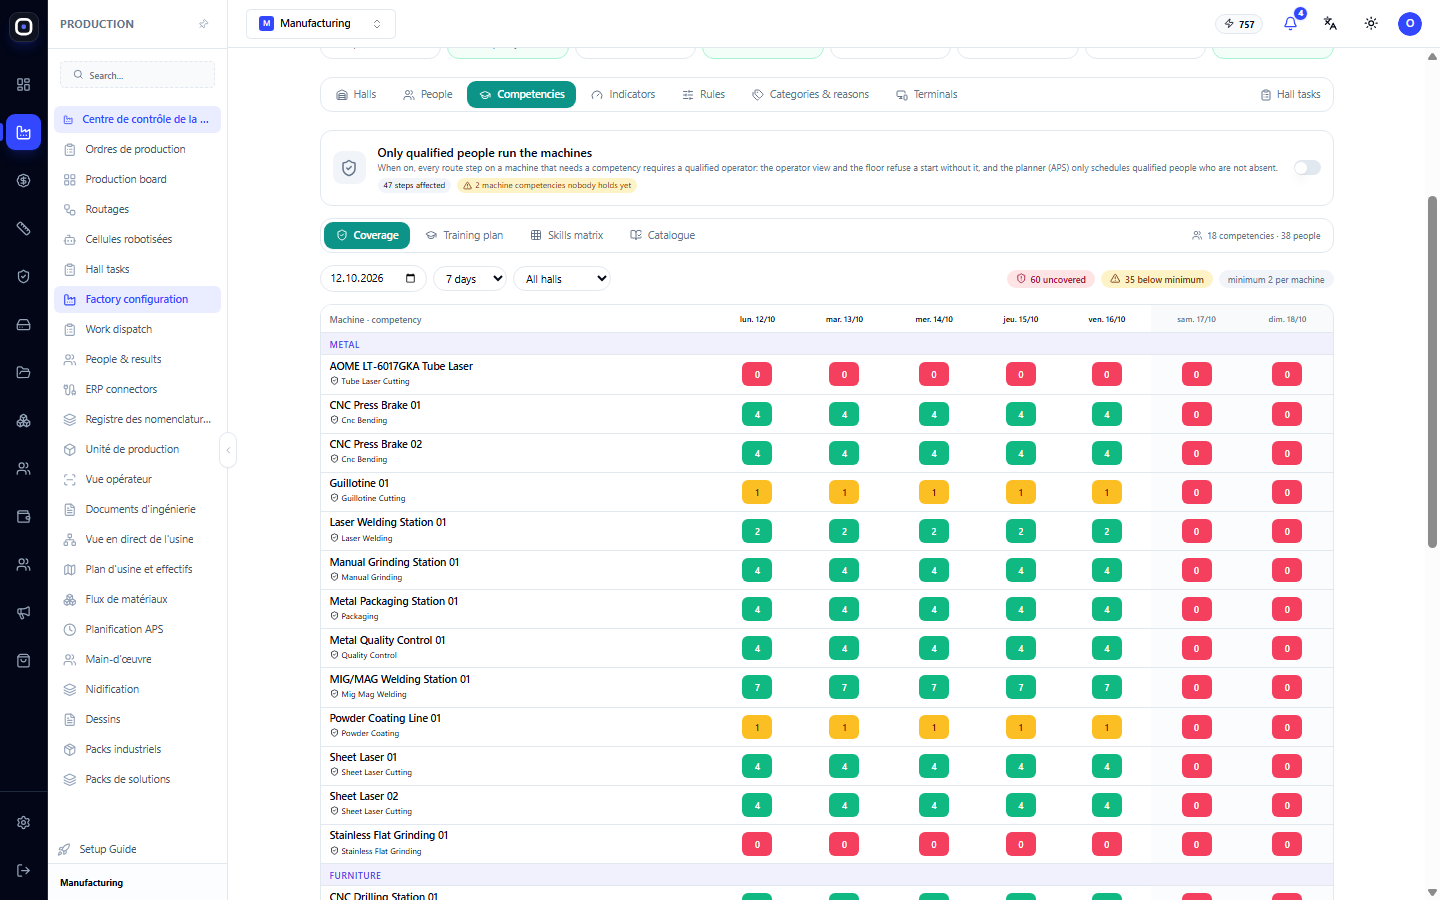Screen dimensions: 1440x900
Task: Open Setup Guide link
Action: [x=108, y=849]
